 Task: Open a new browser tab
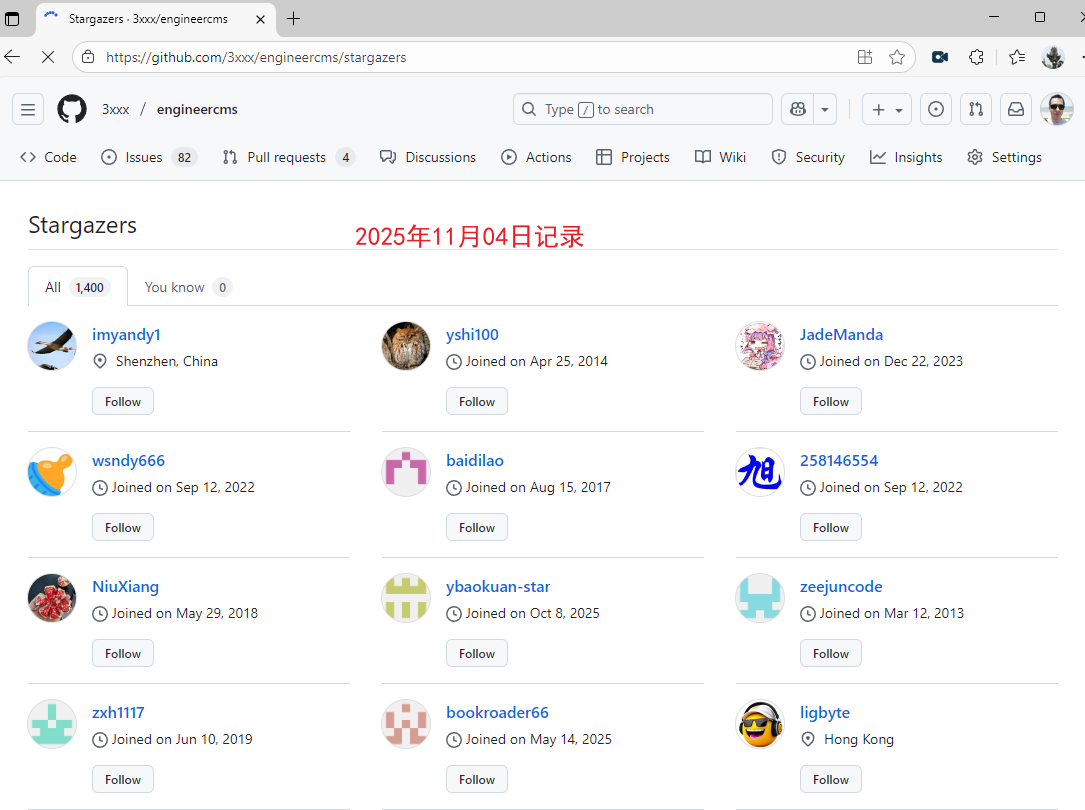point(293,18)
